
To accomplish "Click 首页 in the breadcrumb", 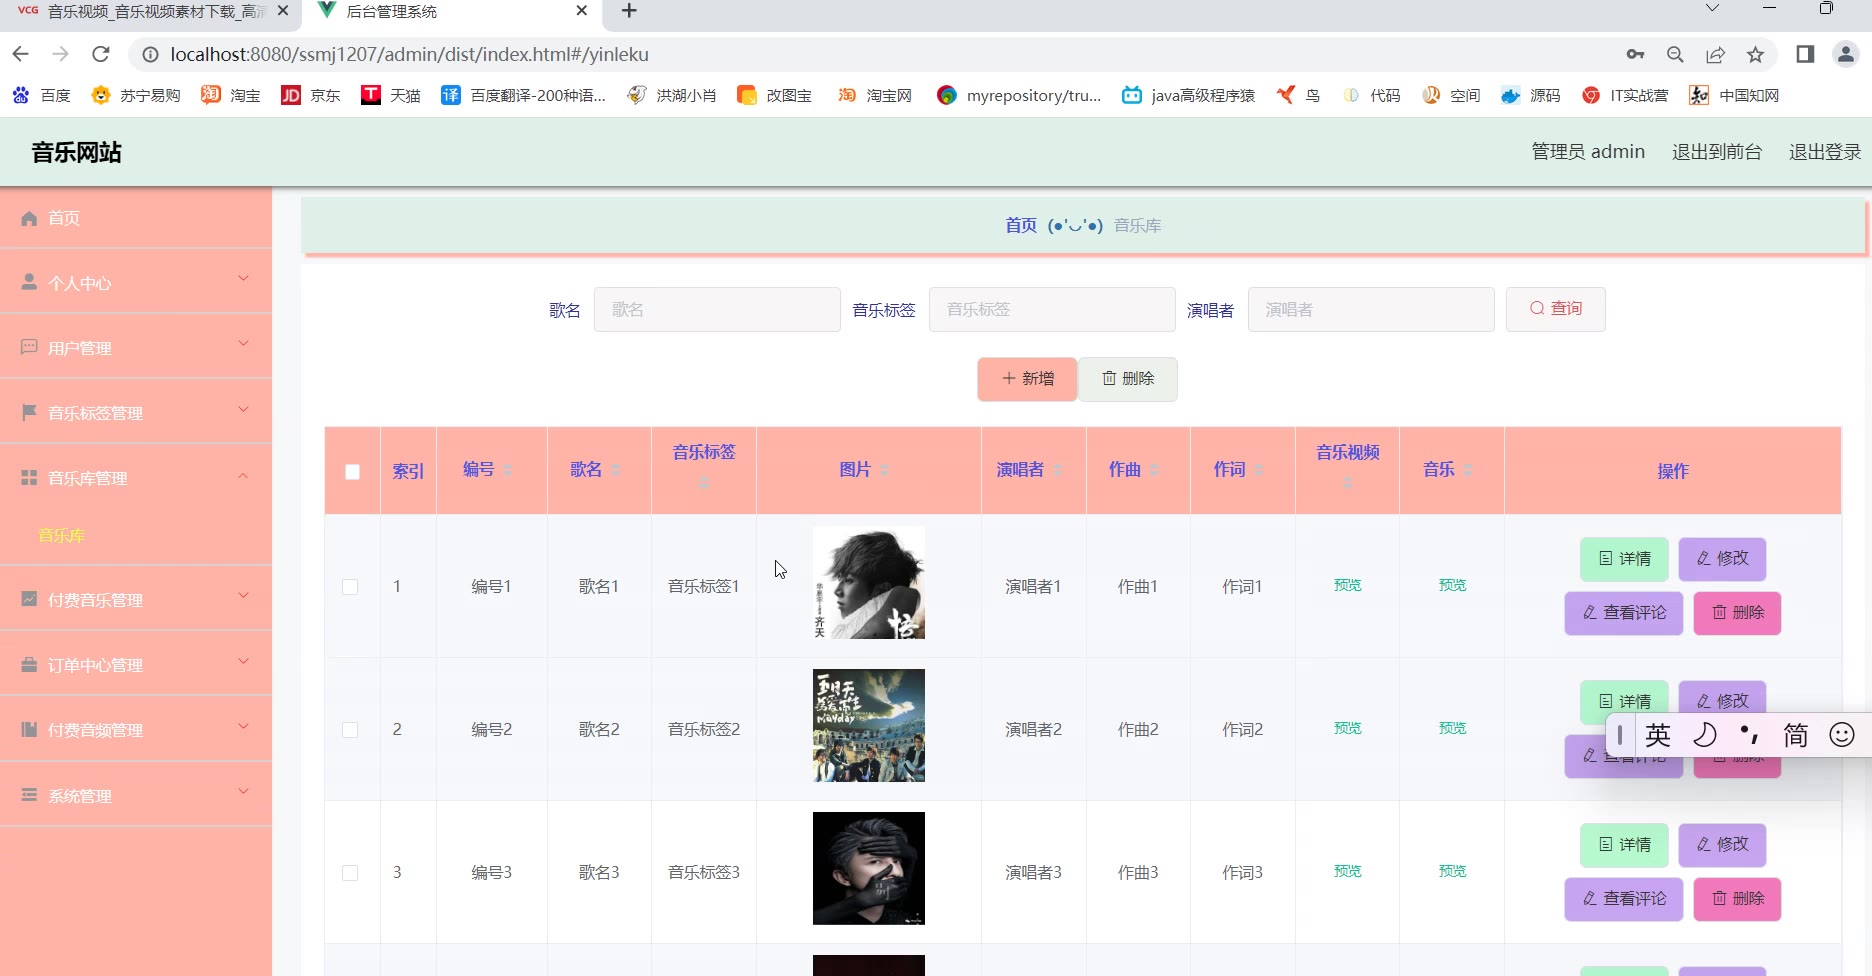I will (x=1021, y=226).
